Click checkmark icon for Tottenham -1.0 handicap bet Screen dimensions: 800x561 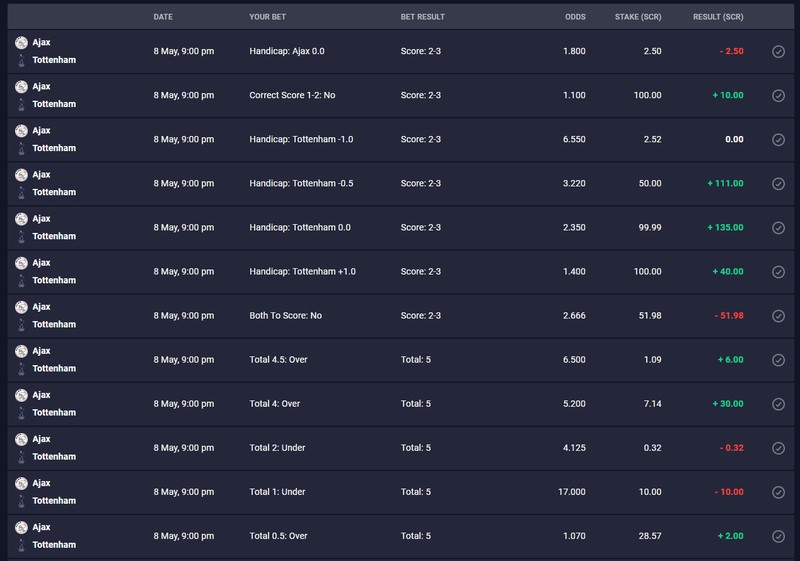778,140
